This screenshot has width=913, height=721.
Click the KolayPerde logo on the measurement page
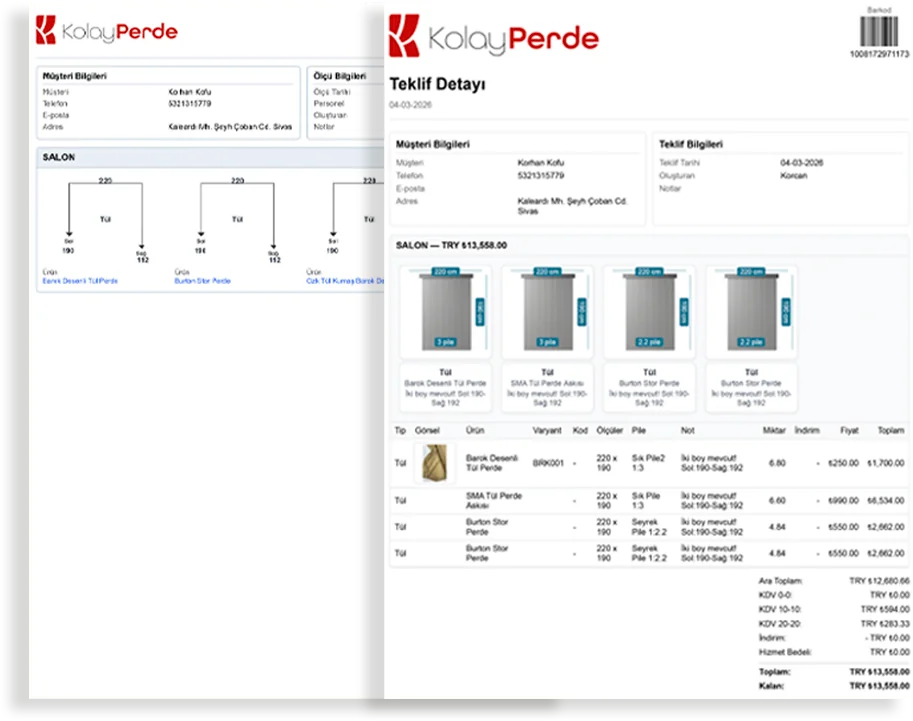[107, 30]
